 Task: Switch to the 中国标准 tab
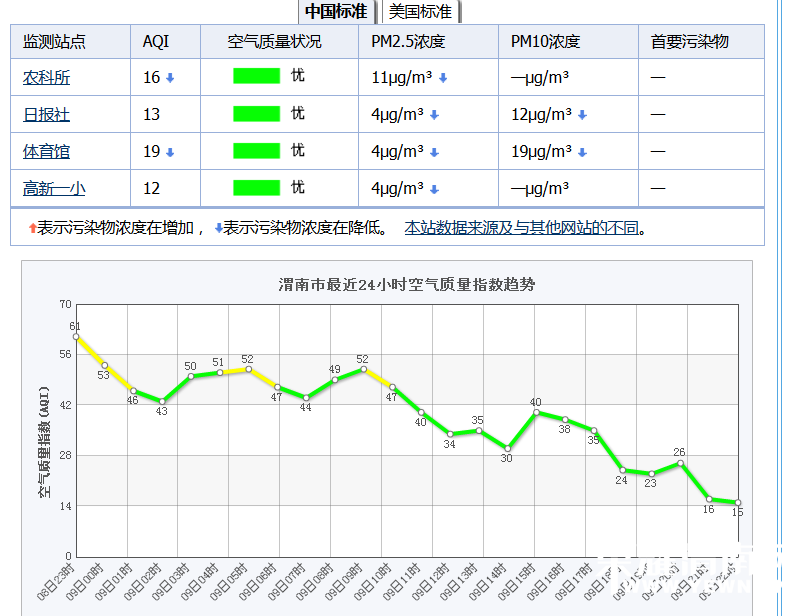pyautogui.click(x=336, y=11)
